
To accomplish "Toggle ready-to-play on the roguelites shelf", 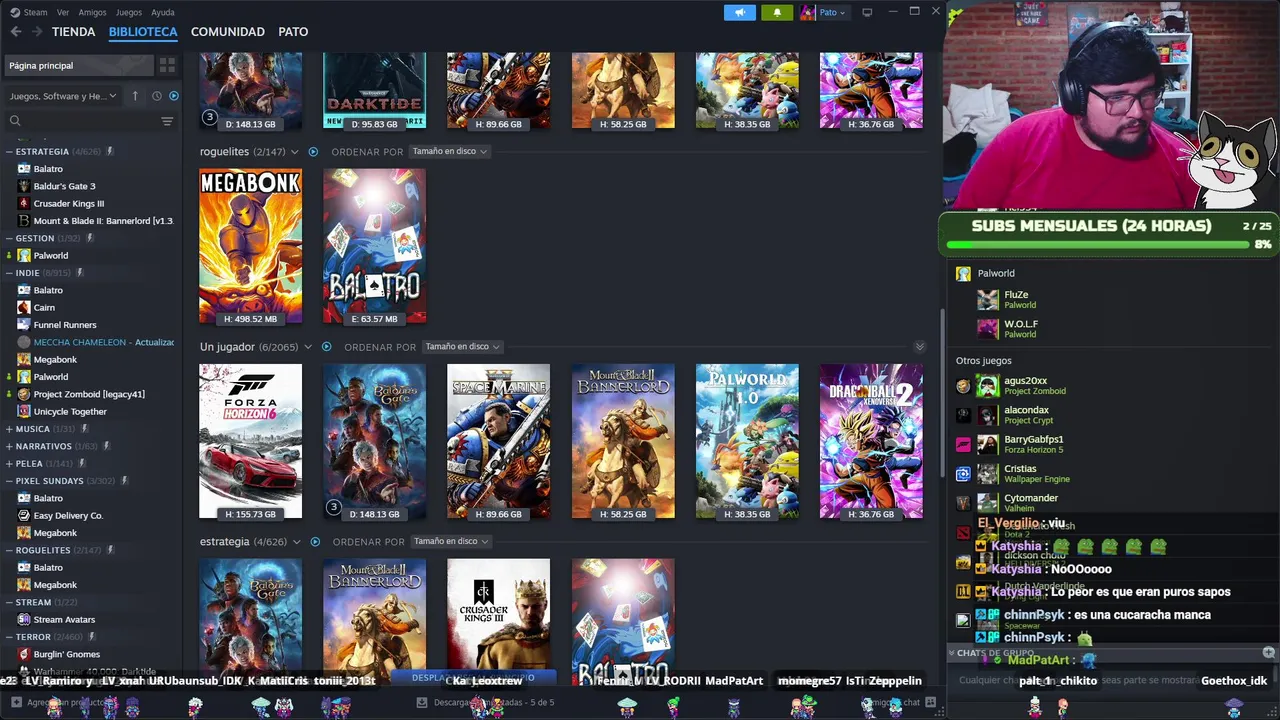I will (313, 152).
